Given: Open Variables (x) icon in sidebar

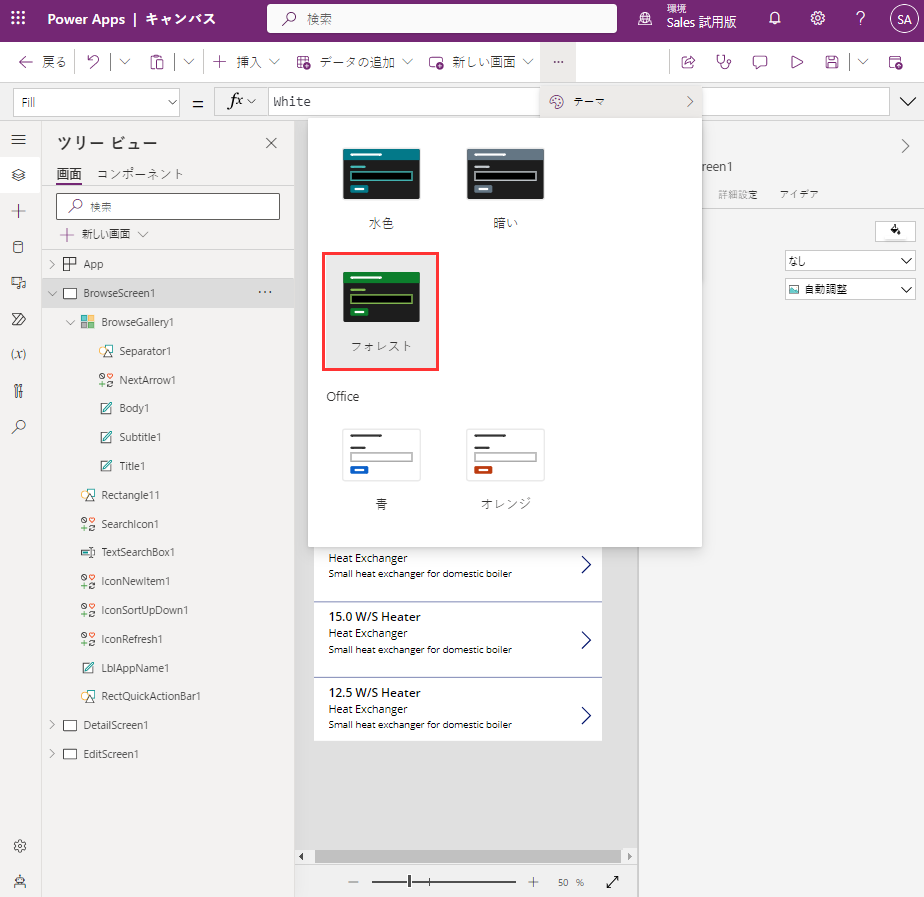Looking at the screenshot, I should coord(19,354).
